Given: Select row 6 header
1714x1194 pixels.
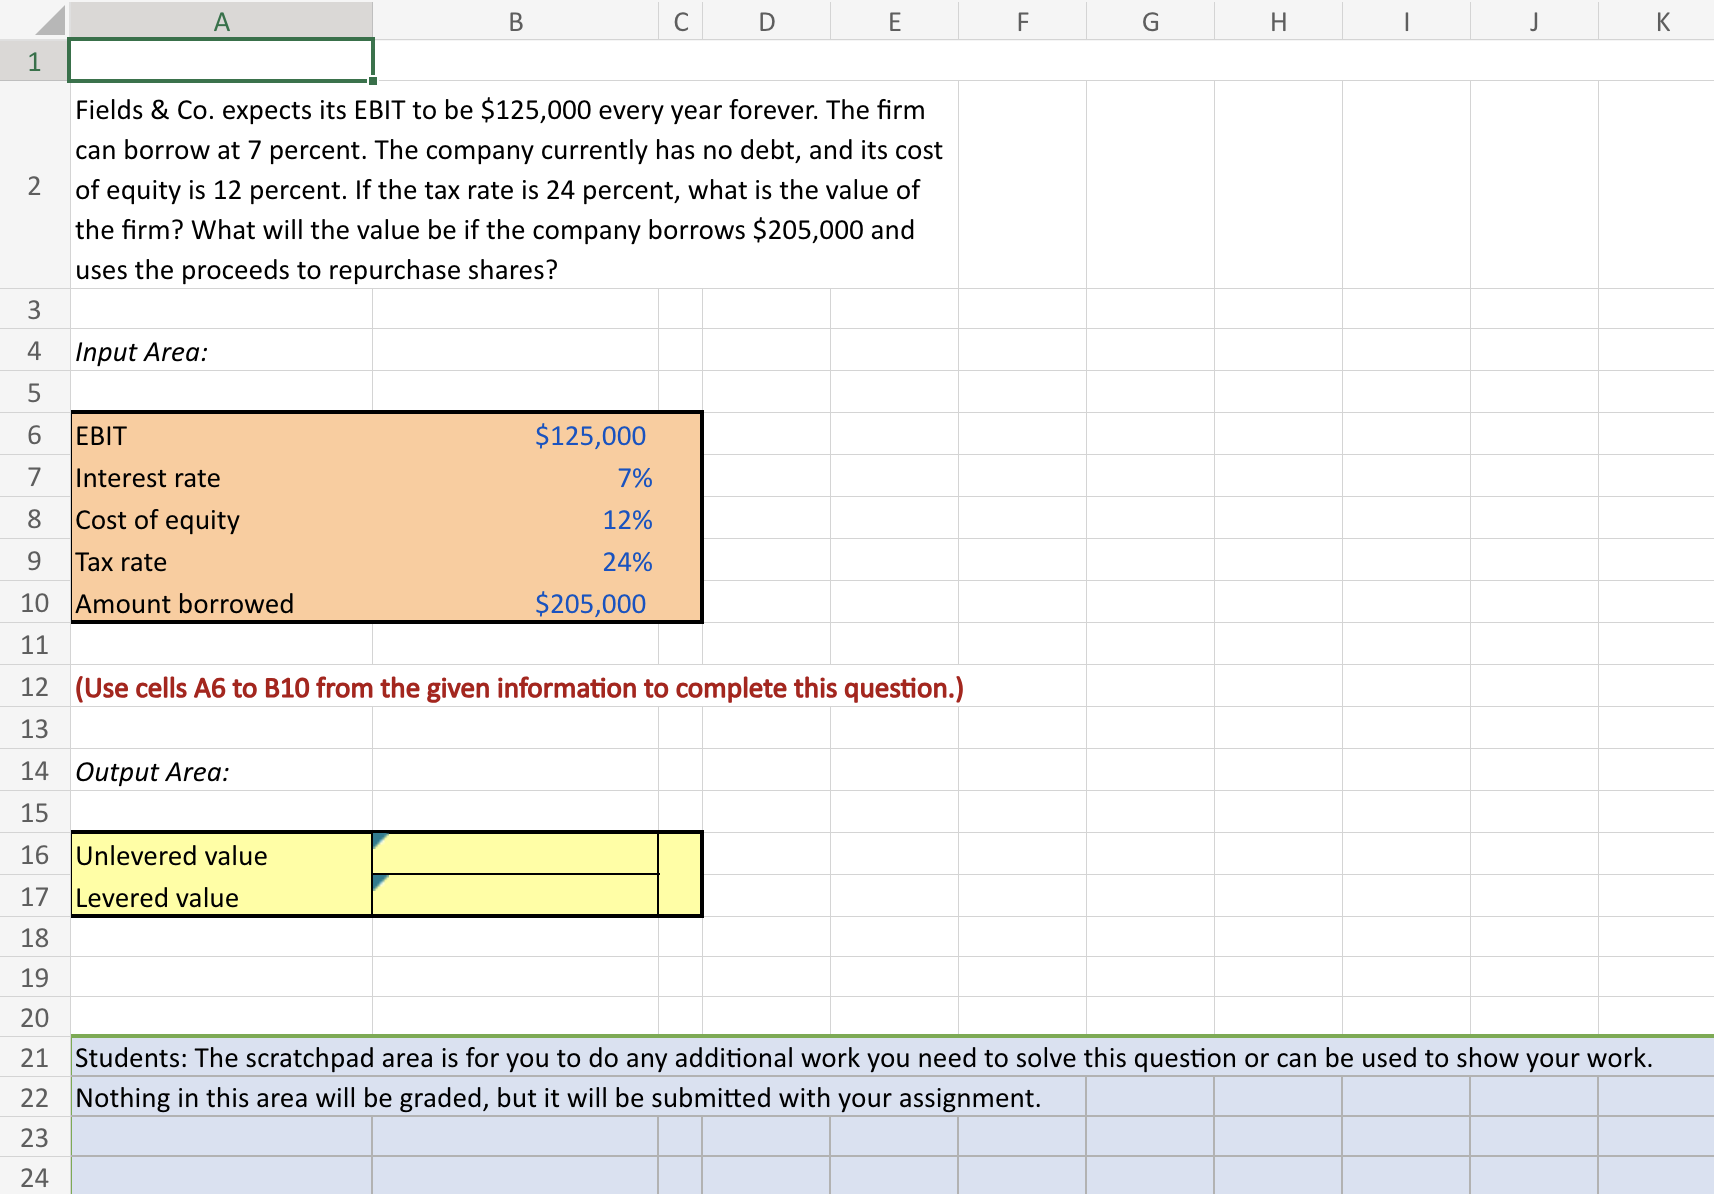Looking at the screenshot, I should [34, 435].
